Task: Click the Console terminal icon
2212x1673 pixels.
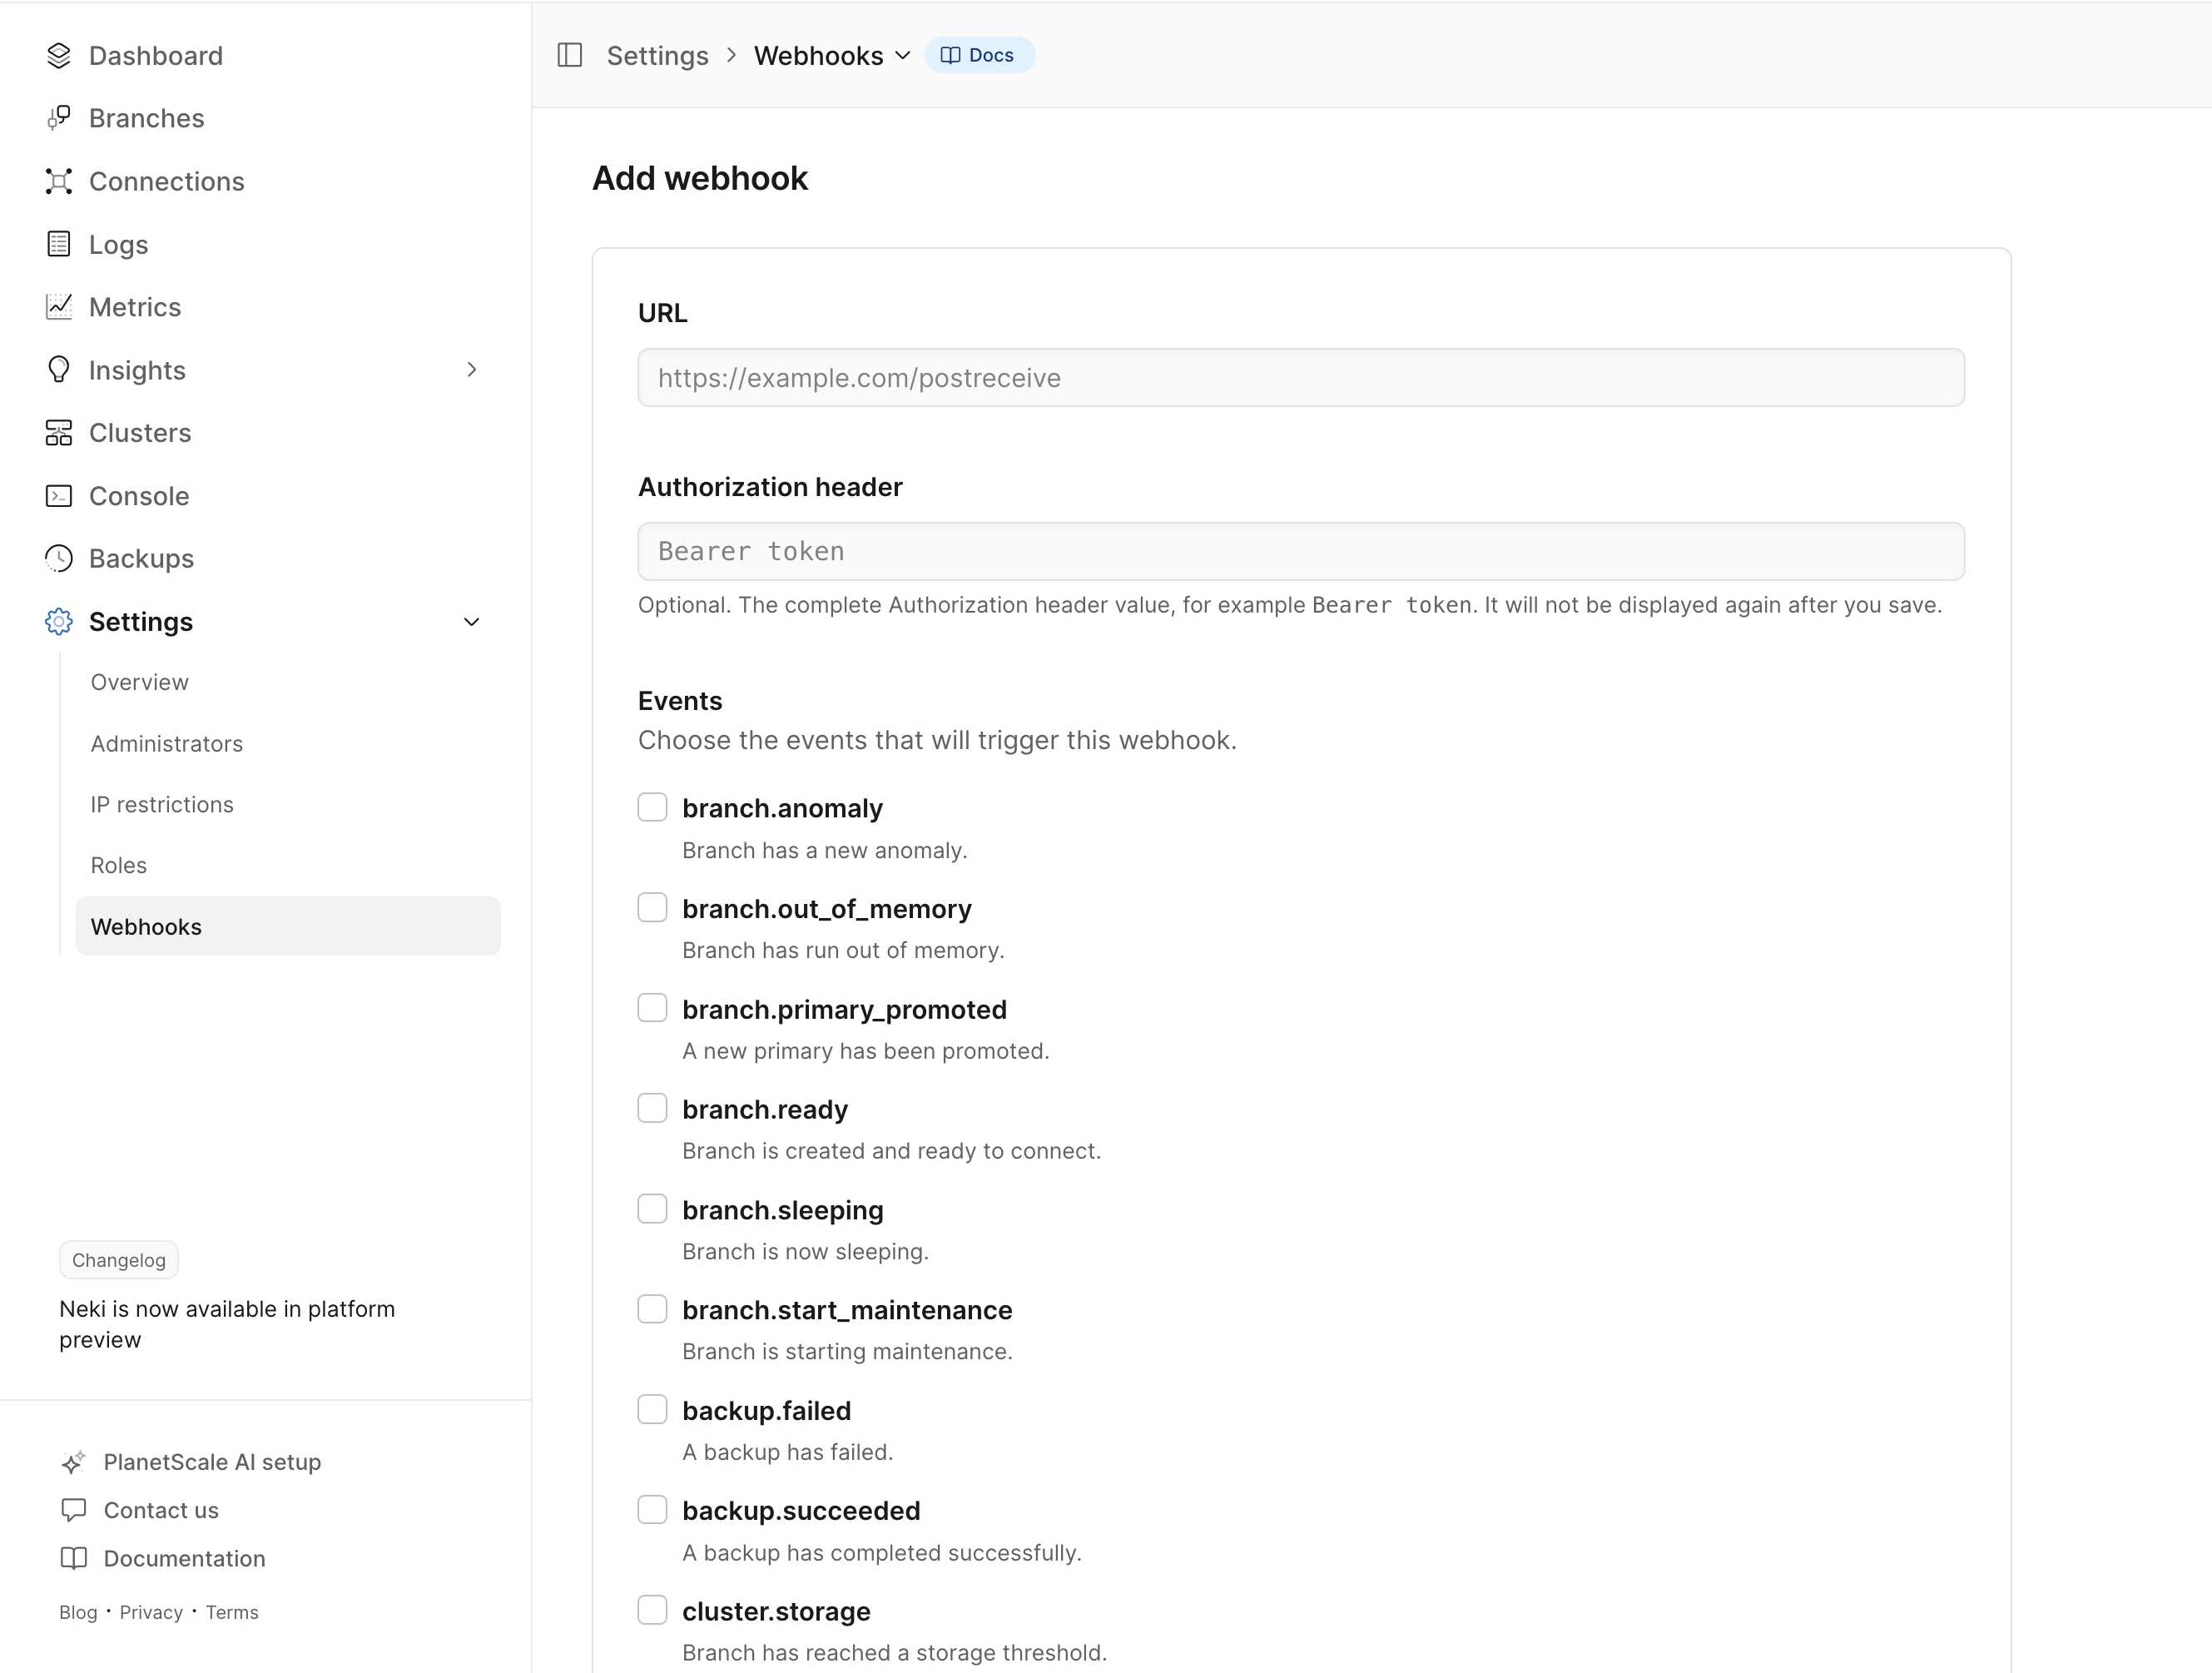Action: point(59,496)
